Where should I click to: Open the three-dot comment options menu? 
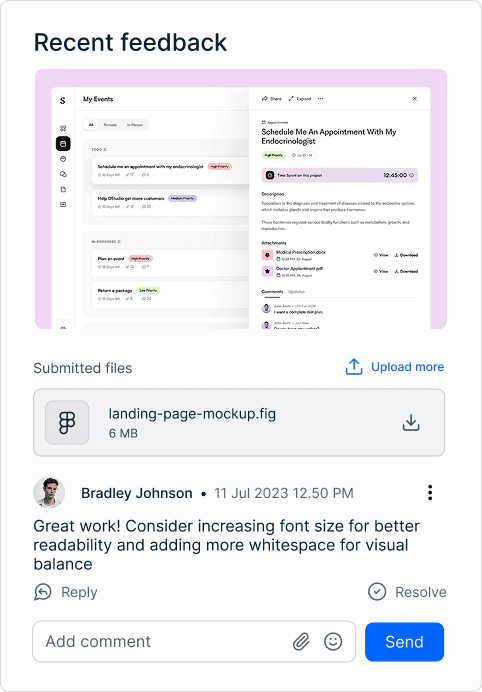pyautogui.click(x=430, y=493)
